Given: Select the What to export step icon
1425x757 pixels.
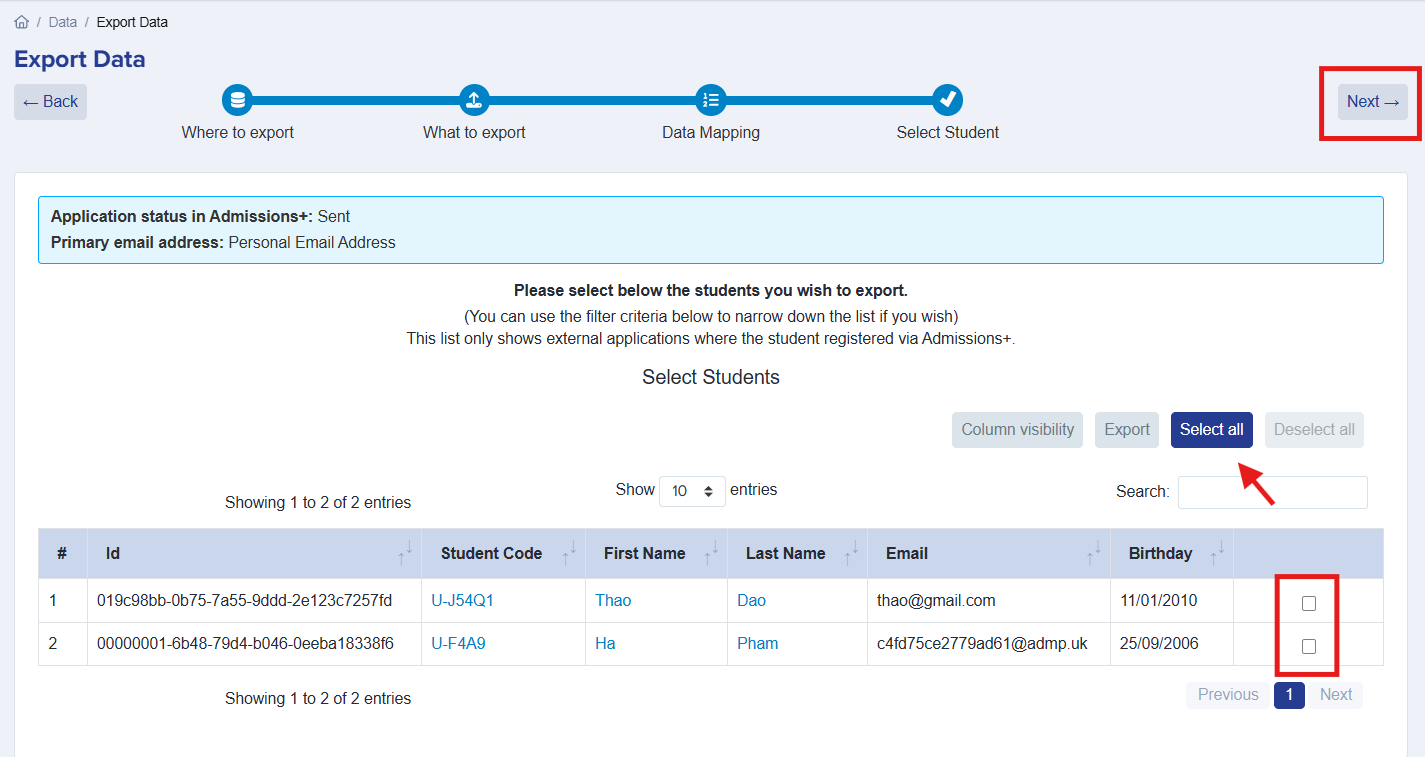Looking at the screenshot, I should (474, 100).
